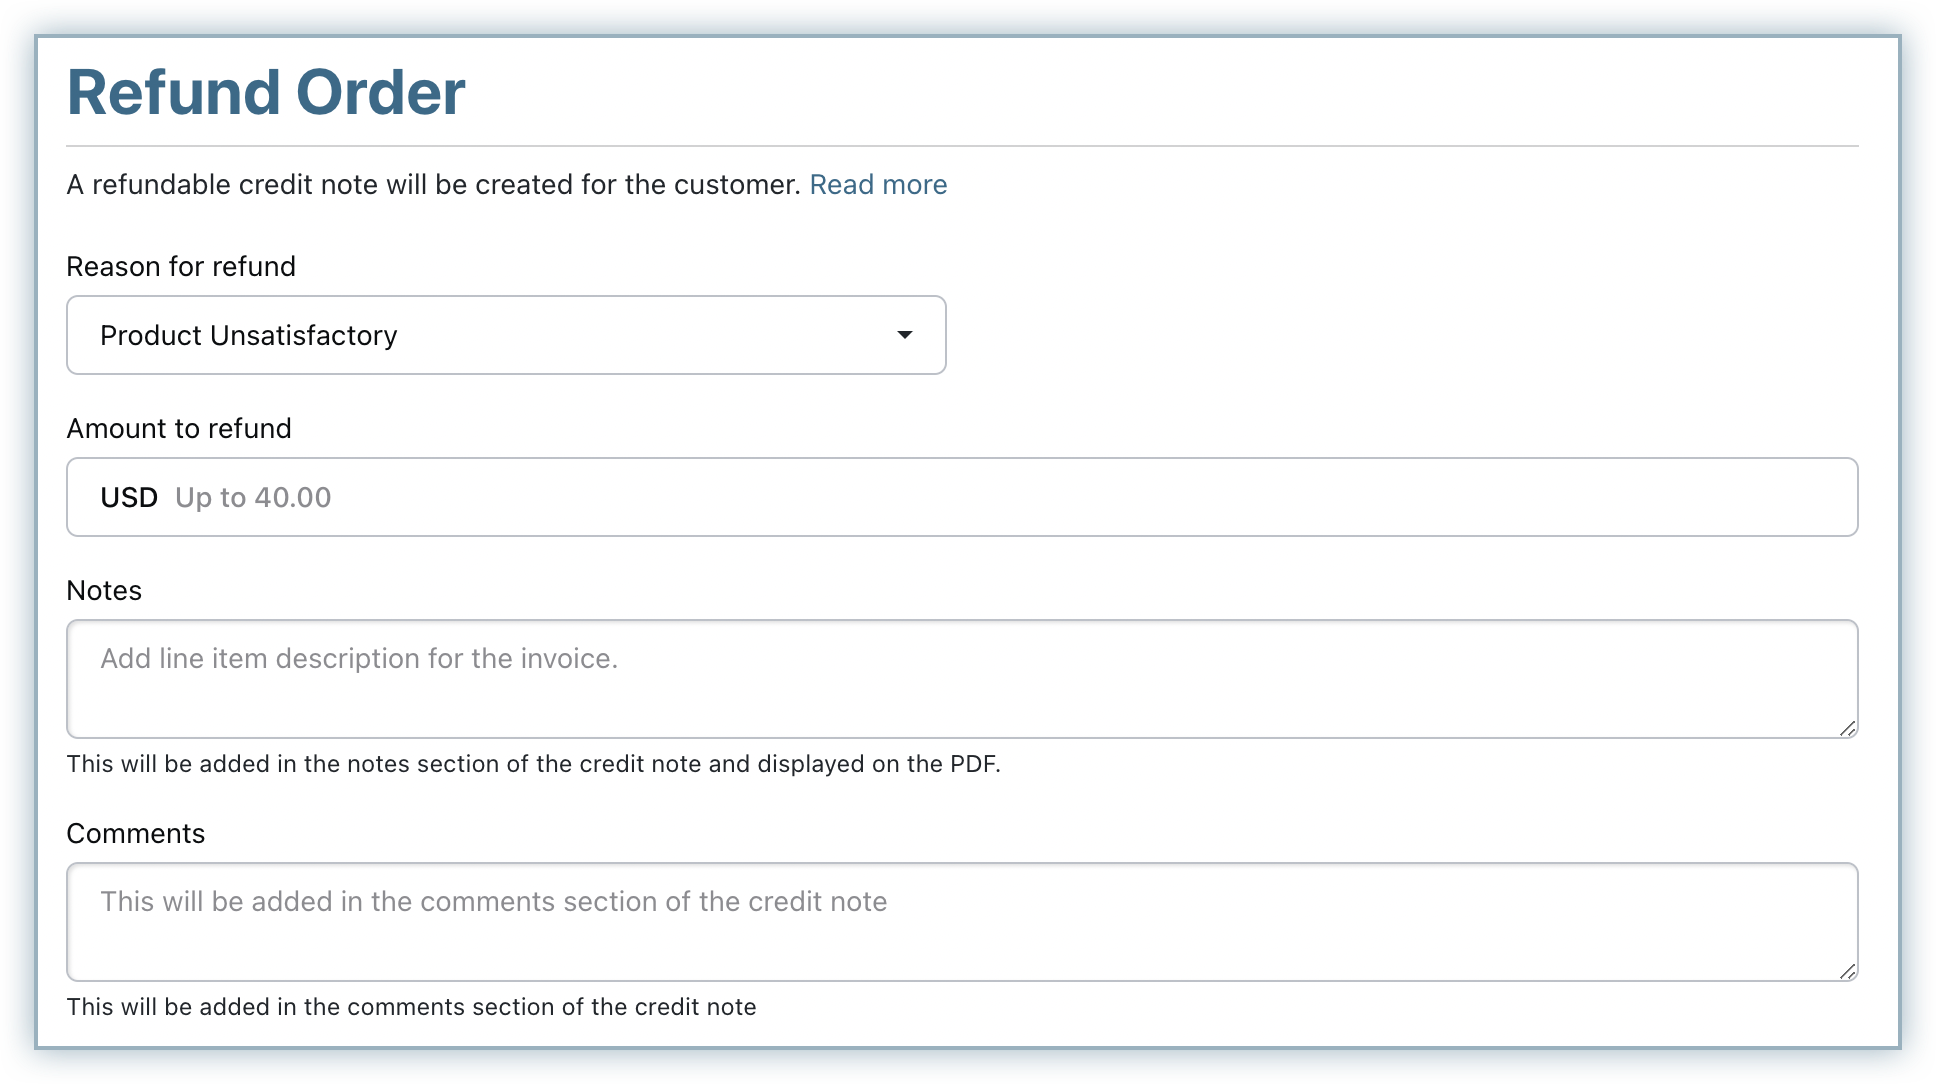Click the Comments text area resize handle
Viewport: 1936px width, 1084px height.
1847,971
